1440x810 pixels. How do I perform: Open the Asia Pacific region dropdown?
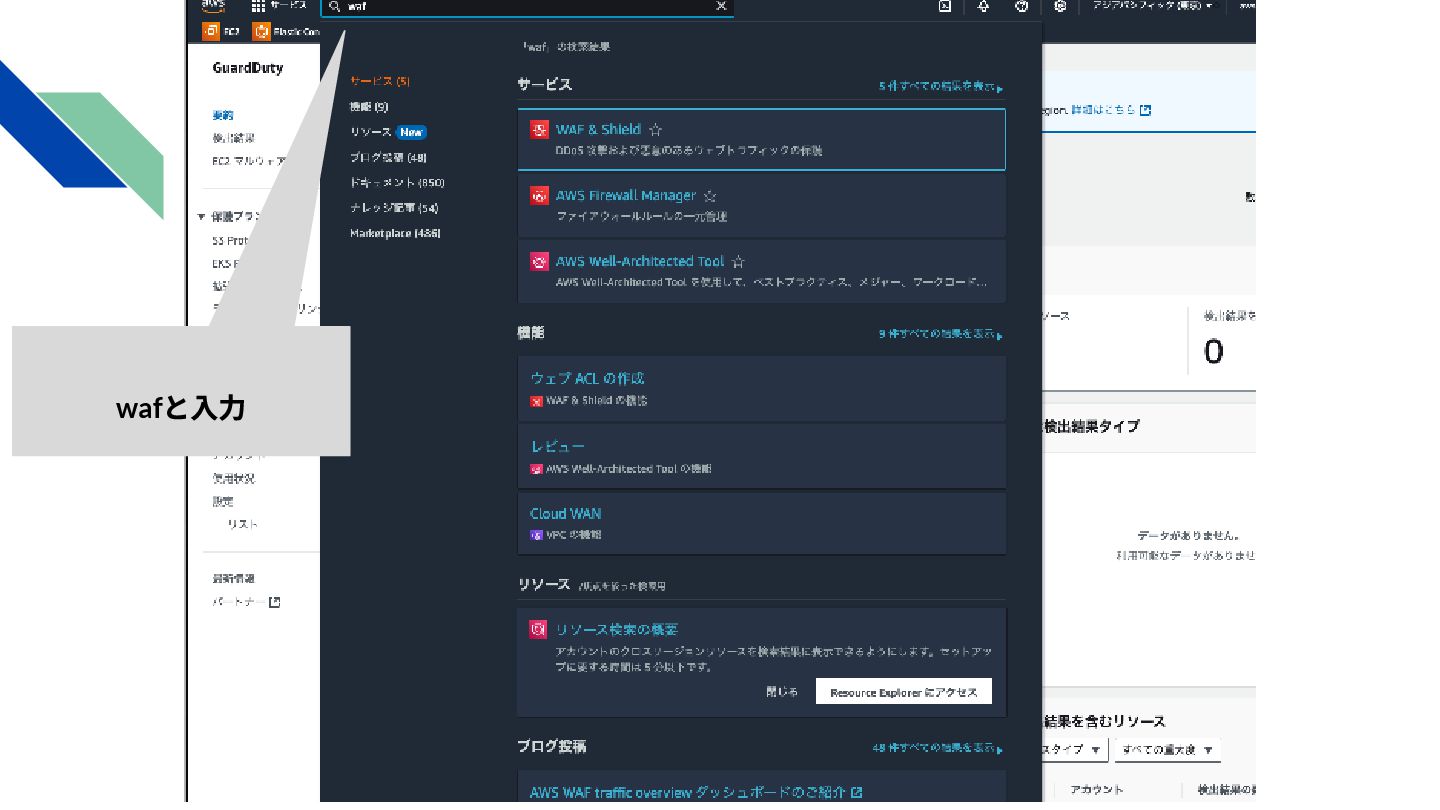[x=1153, y=6]
